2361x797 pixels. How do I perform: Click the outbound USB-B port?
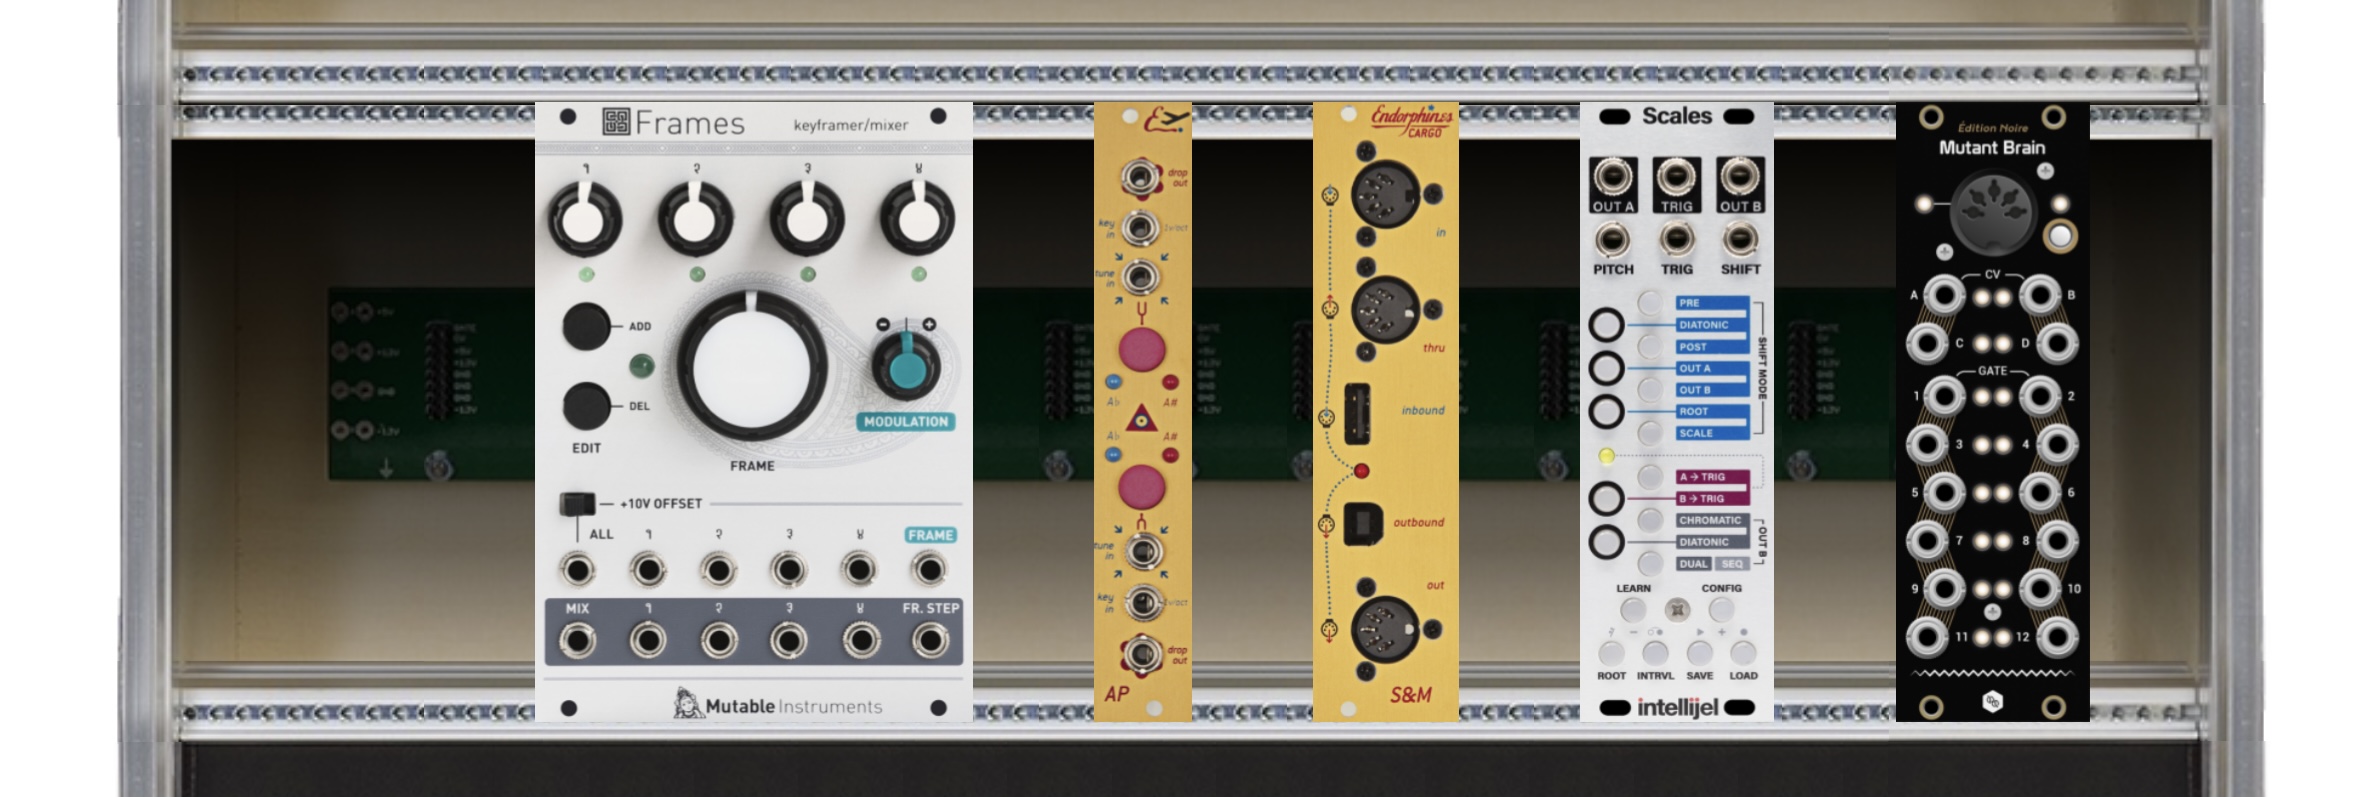tap(1363, 523)
